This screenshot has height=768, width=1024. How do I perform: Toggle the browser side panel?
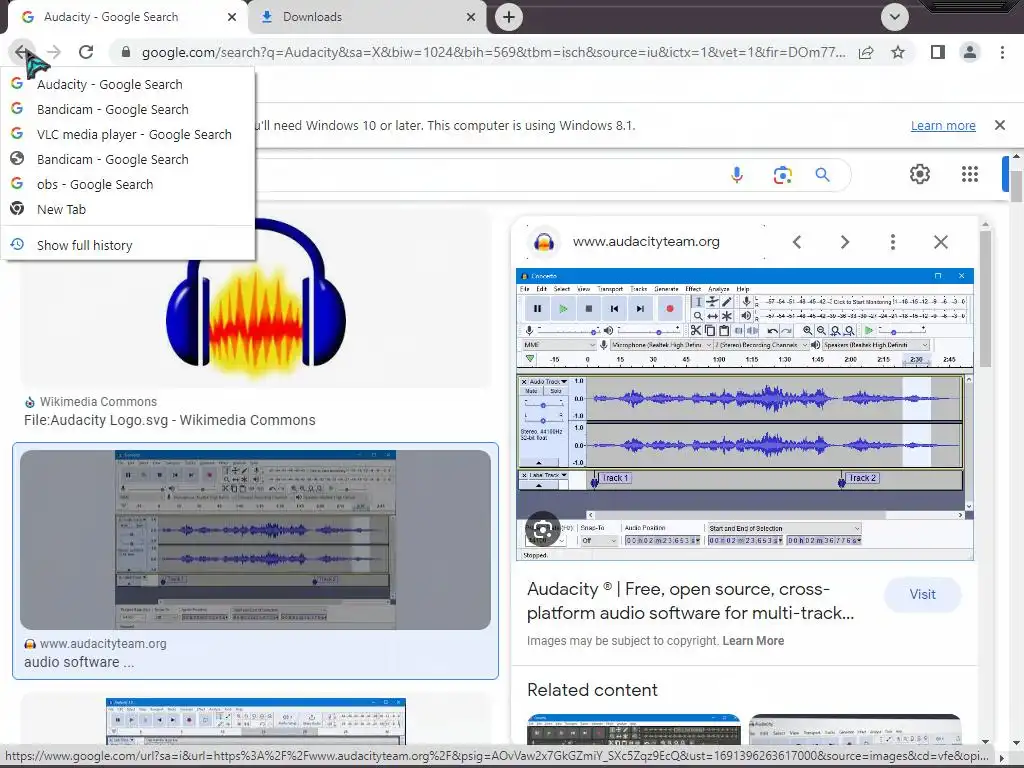(x=937, y=52)
